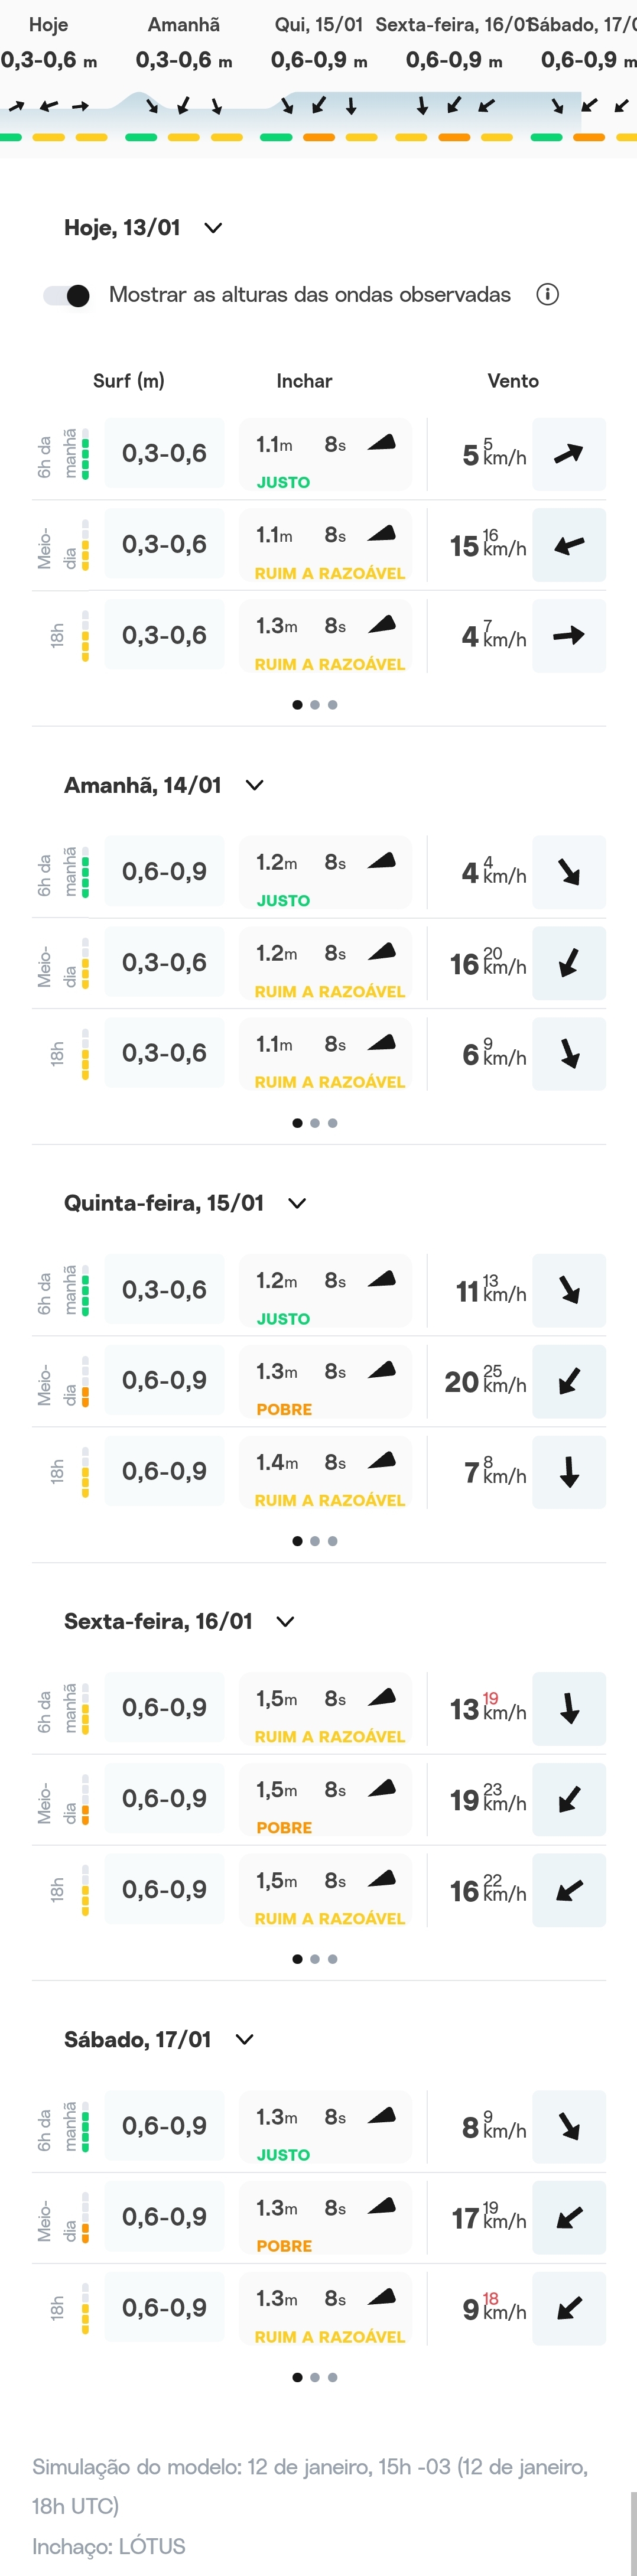Collapse the Hoje, 13/01 section
The image size is (637, 2576).
(x=213, y=228)
